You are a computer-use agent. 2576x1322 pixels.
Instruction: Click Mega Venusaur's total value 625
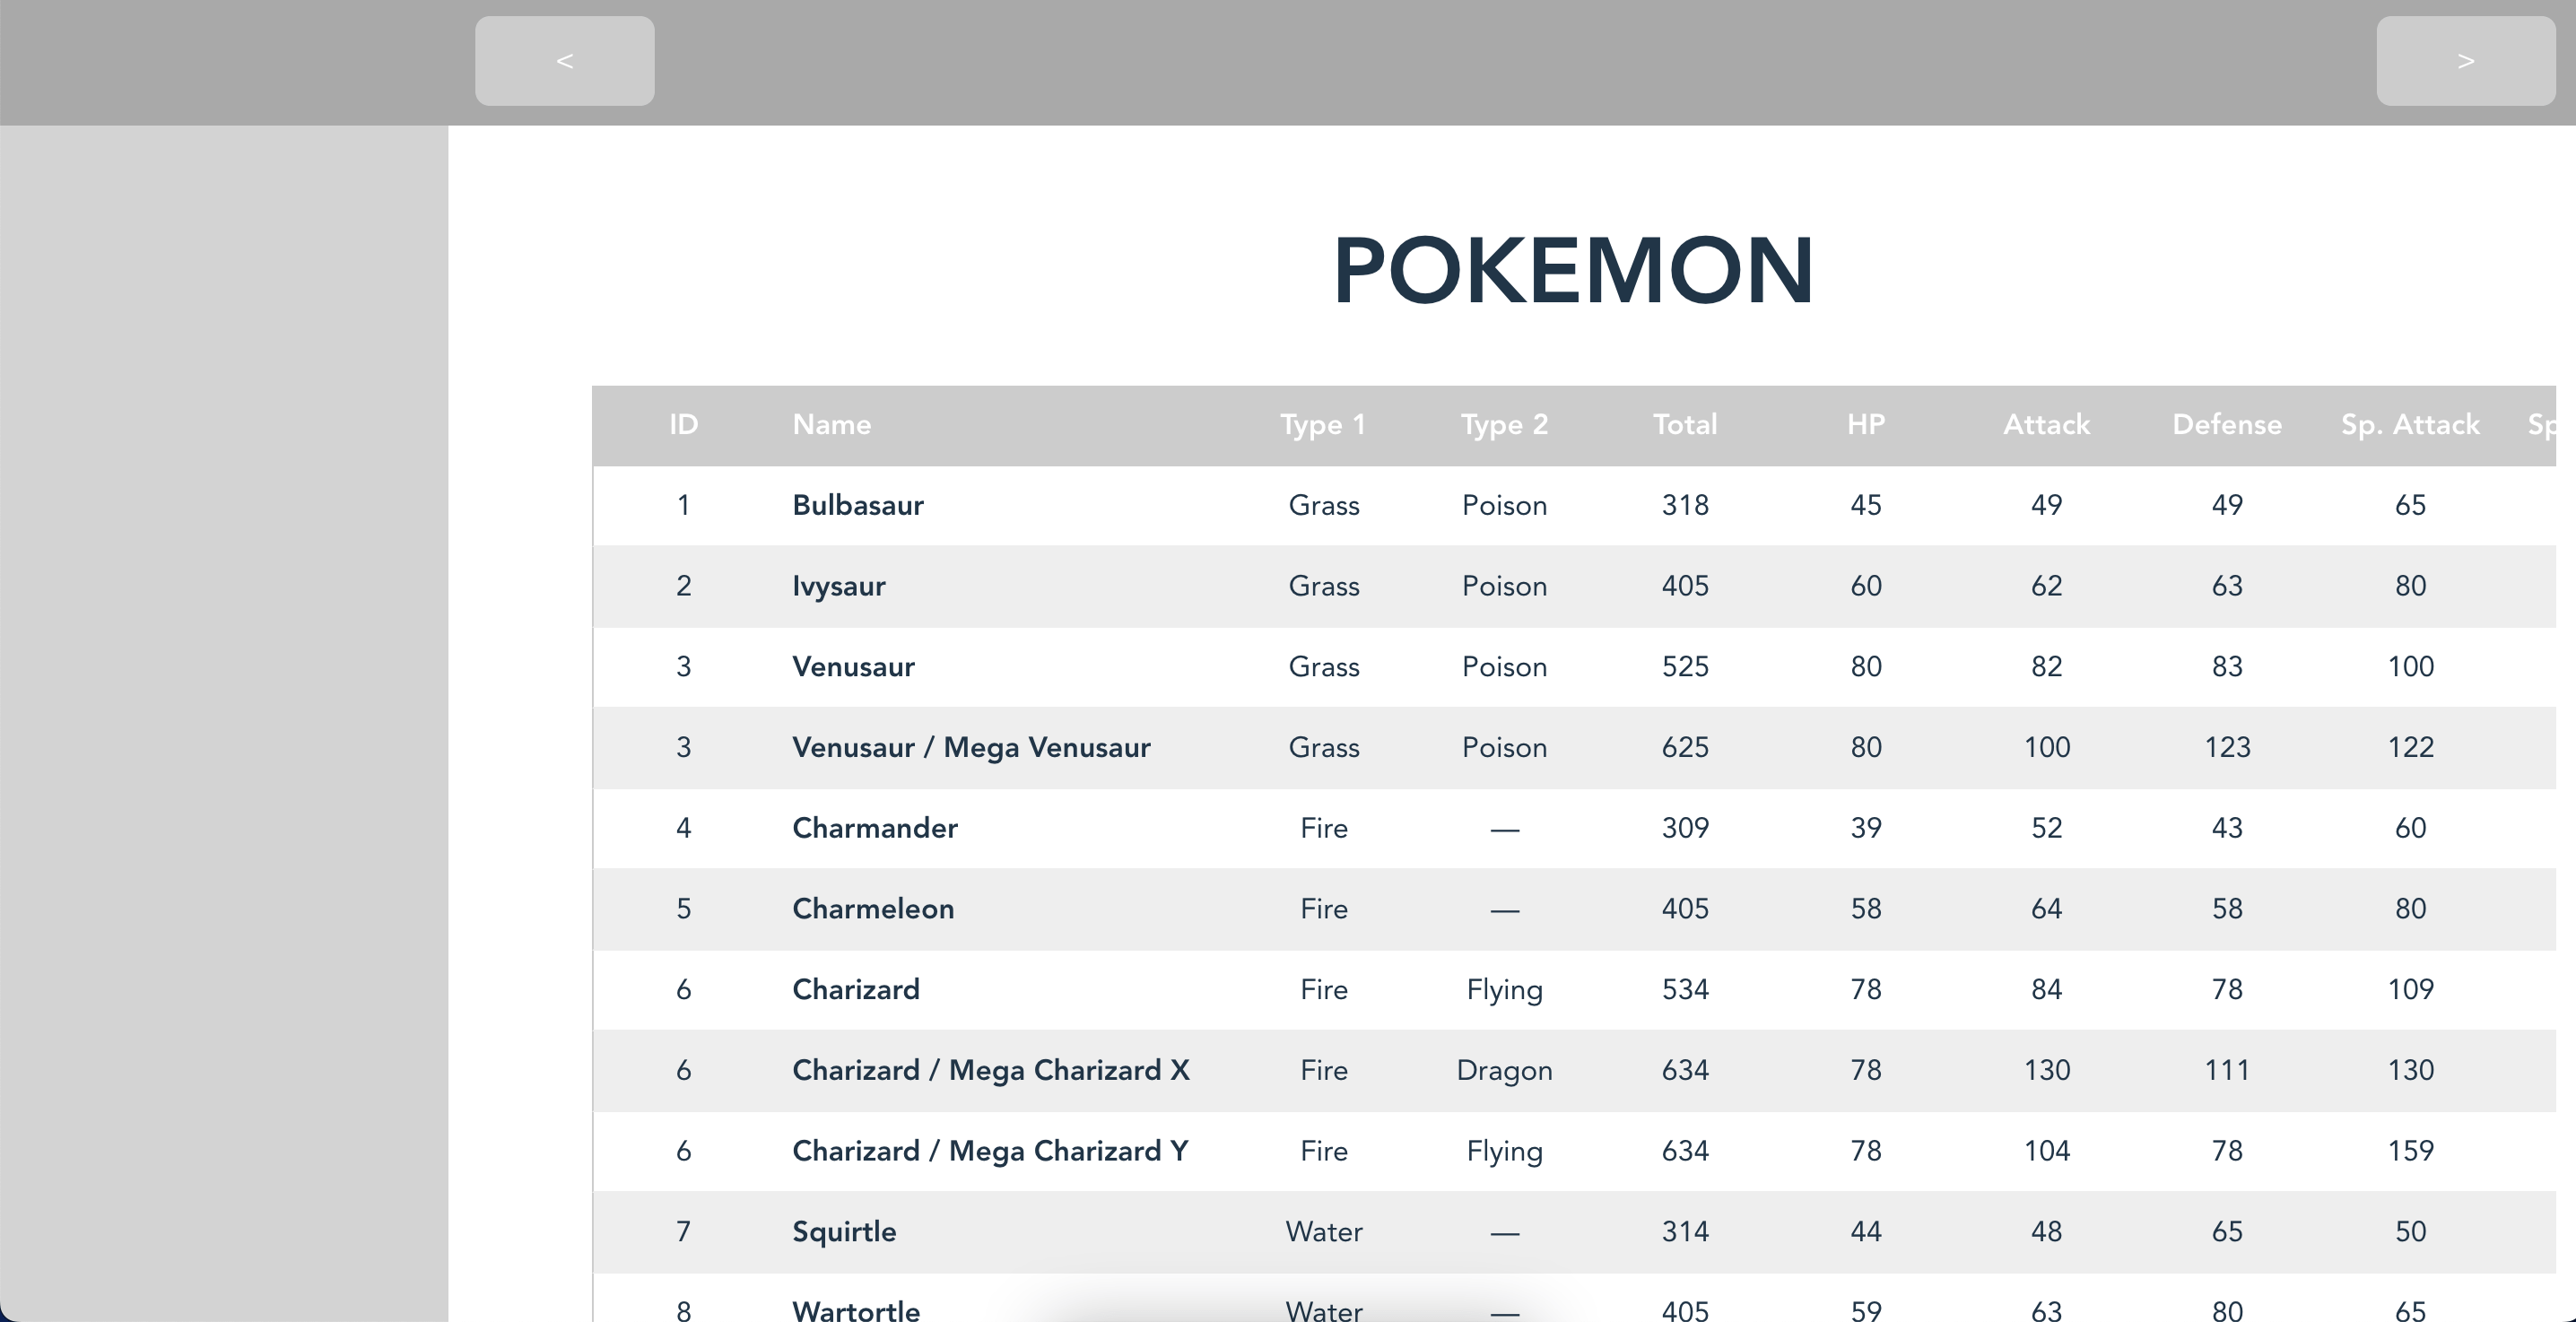pos(1685,748)
